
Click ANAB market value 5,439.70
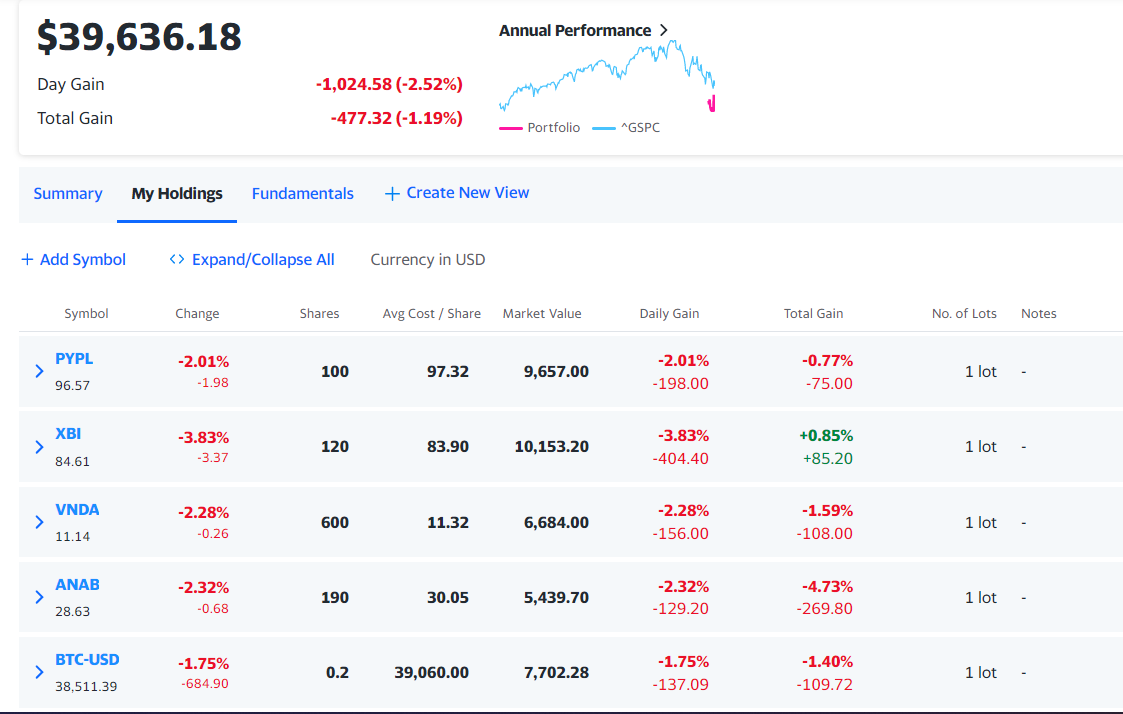[556, 597]
